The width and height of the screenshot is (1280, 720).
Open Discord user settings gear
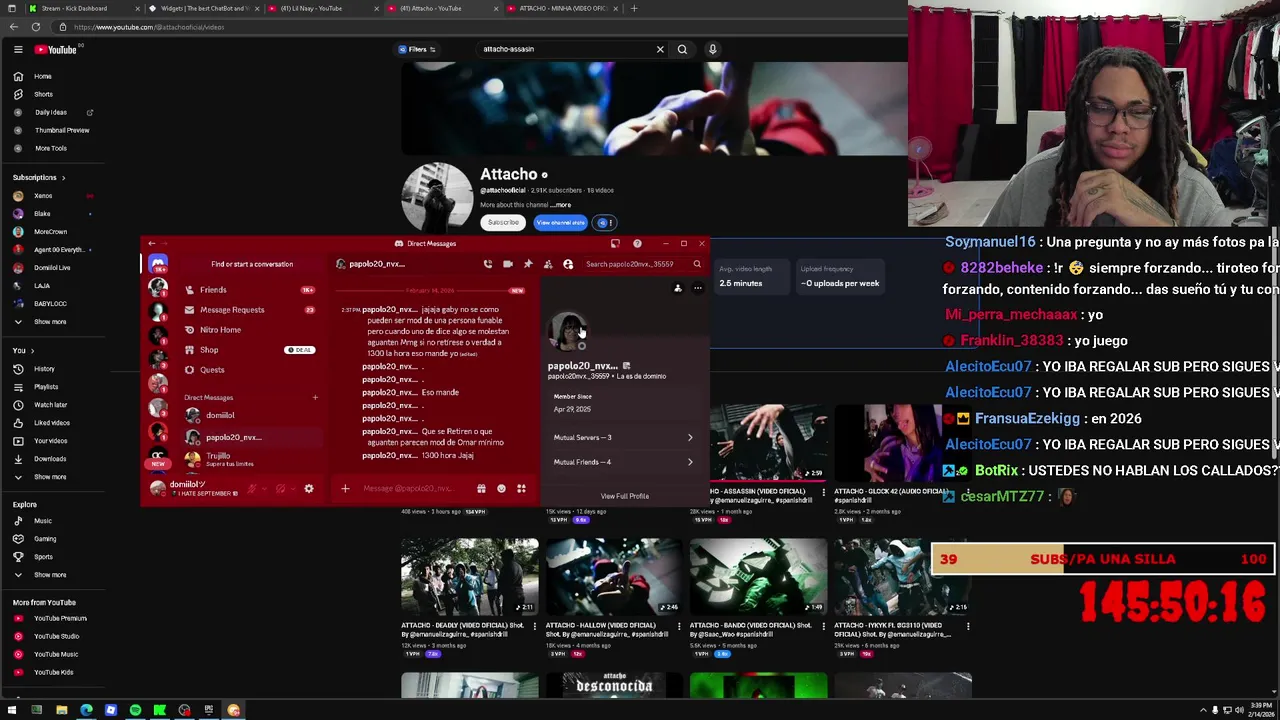309,488
